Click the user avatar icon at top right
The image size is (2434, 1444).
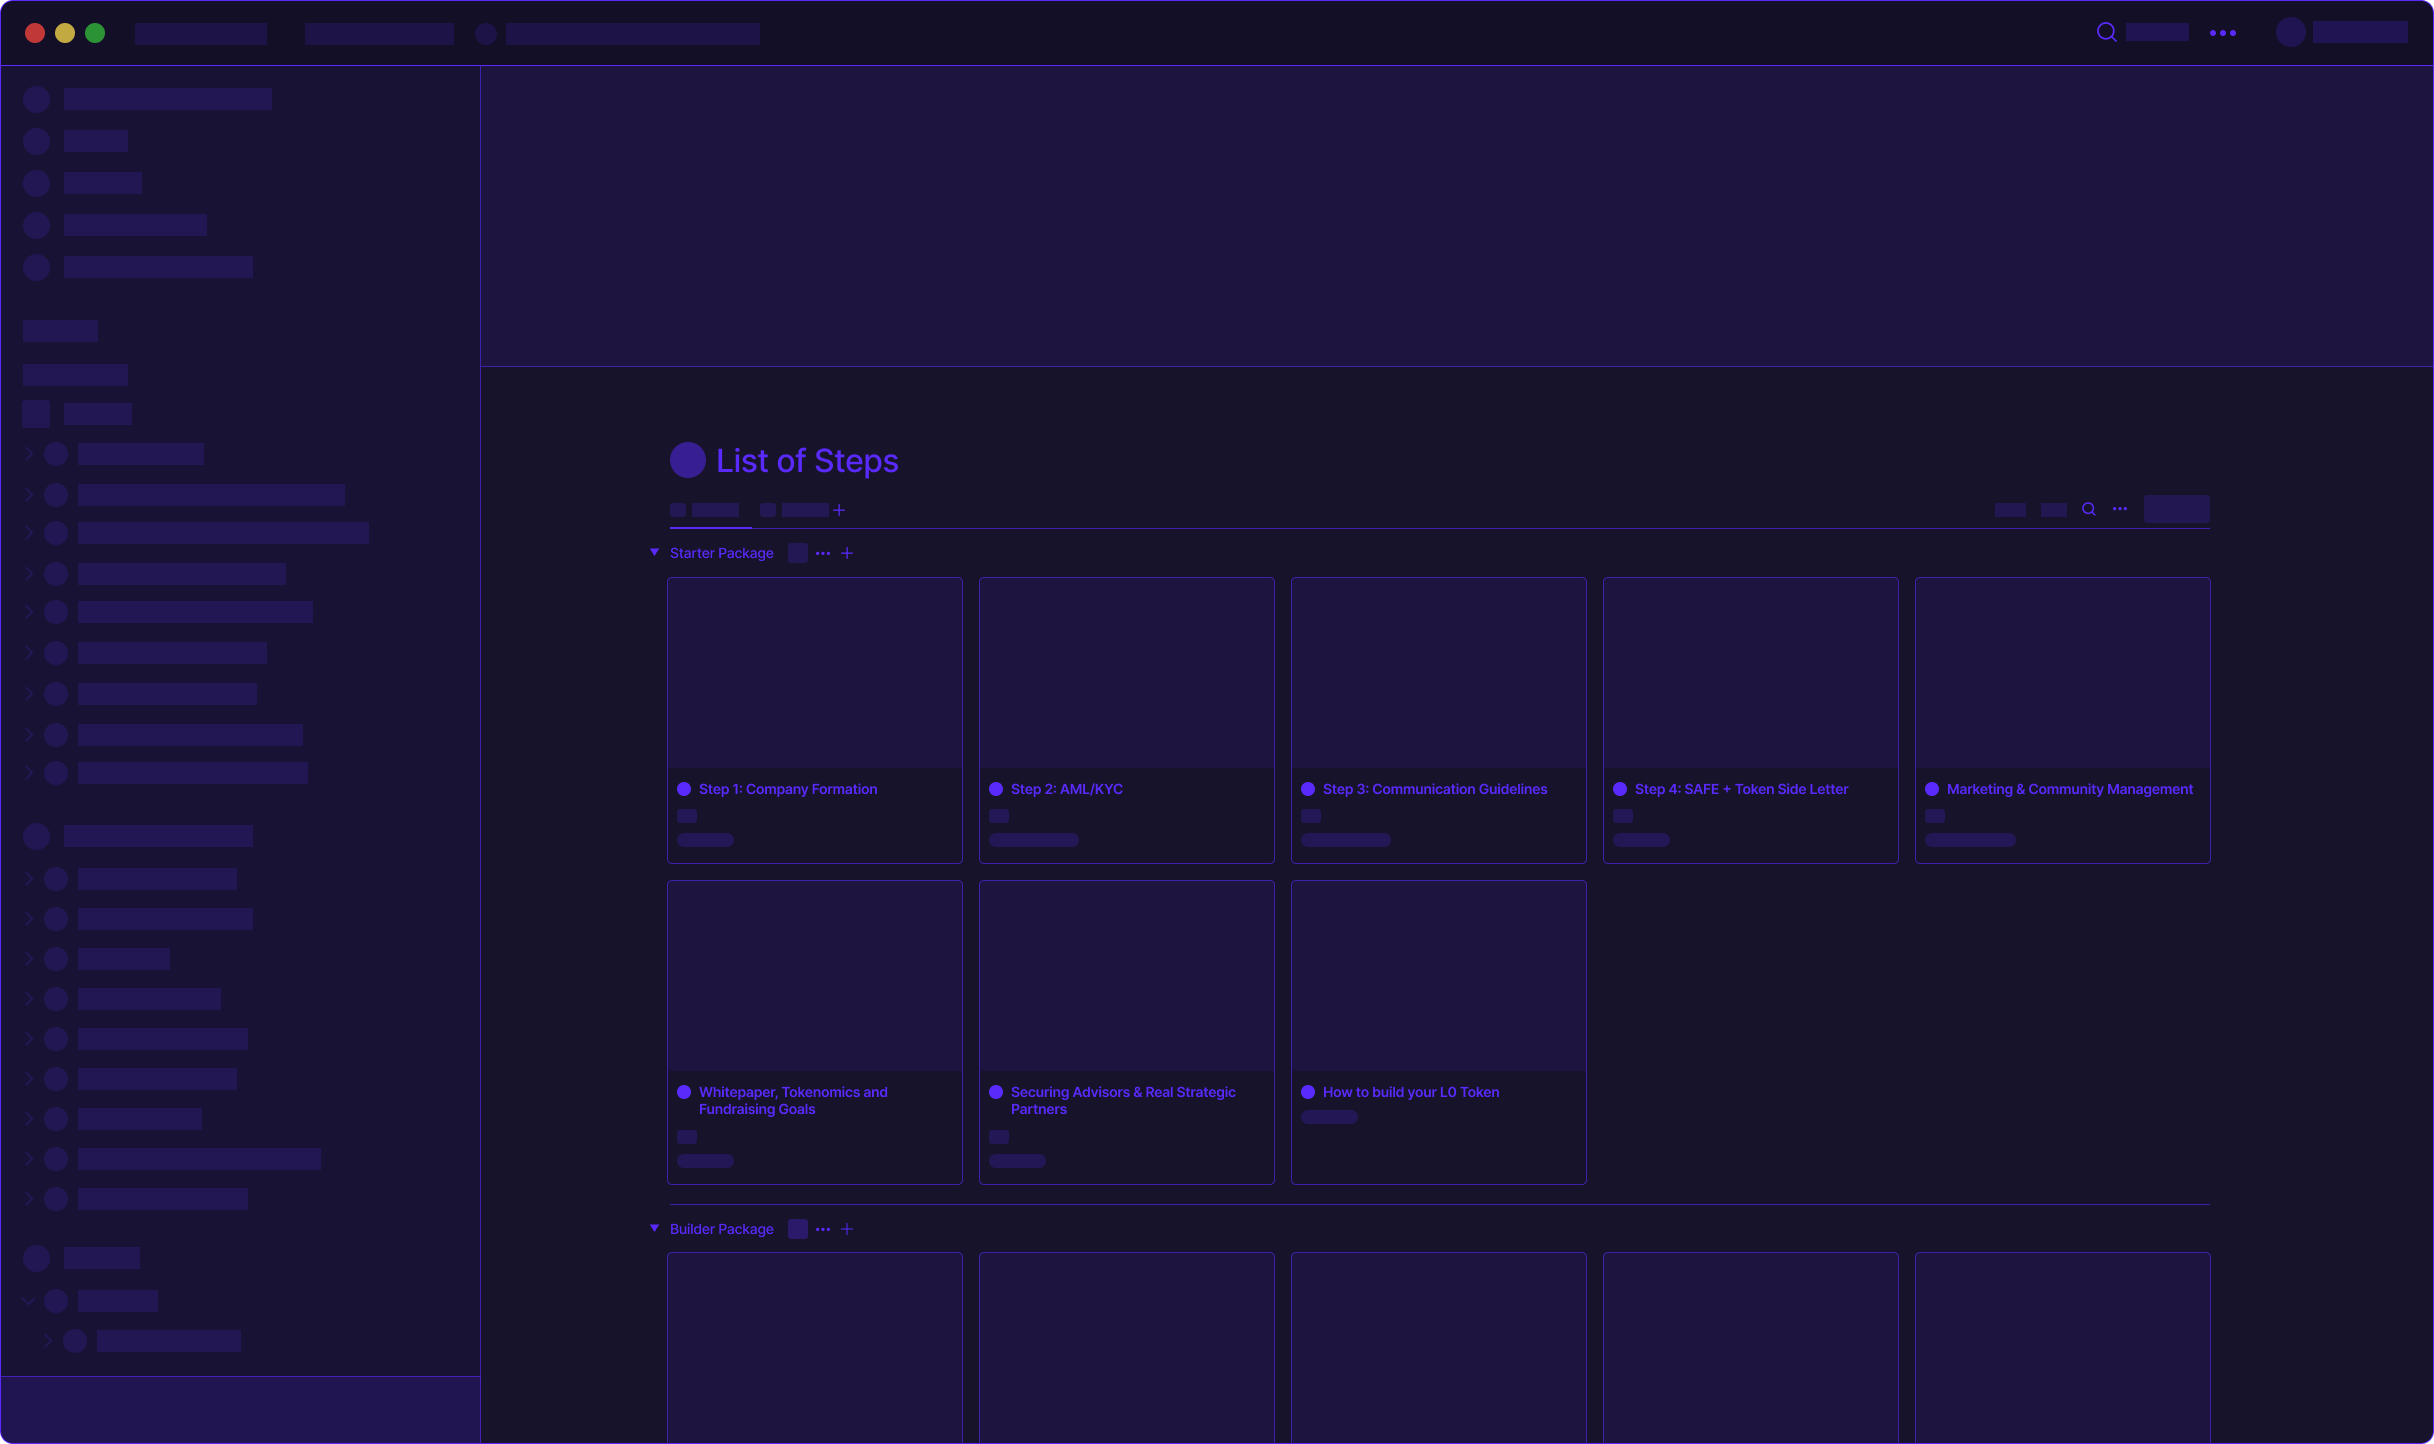pos(2290,33)
